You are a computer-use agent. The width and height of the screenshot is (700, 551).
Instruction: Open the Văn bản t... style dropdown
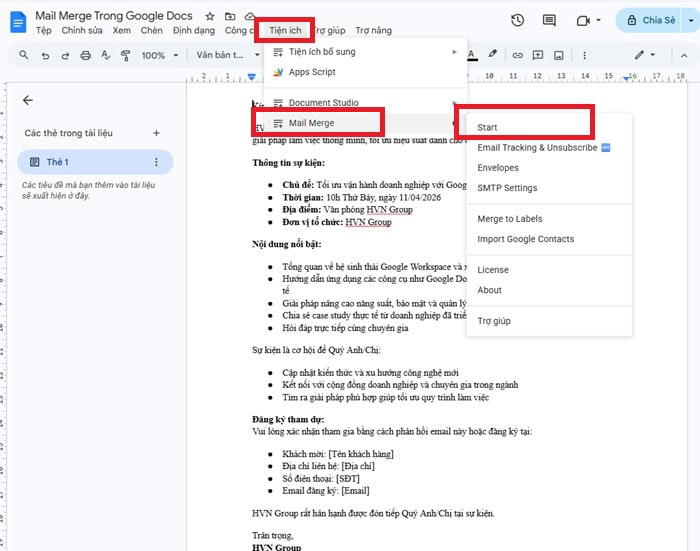click(228, 55)
